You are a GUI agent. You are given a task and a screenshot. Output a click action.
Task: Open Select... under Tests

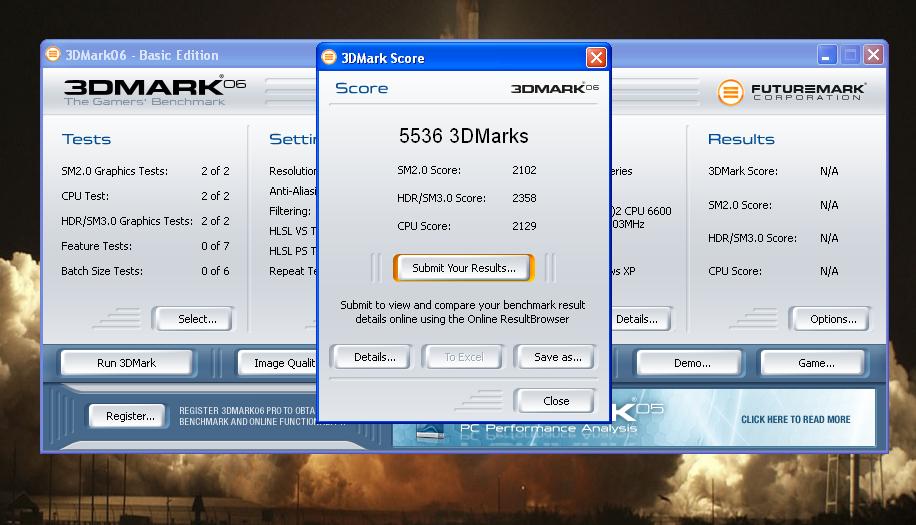tap(193, 319)
